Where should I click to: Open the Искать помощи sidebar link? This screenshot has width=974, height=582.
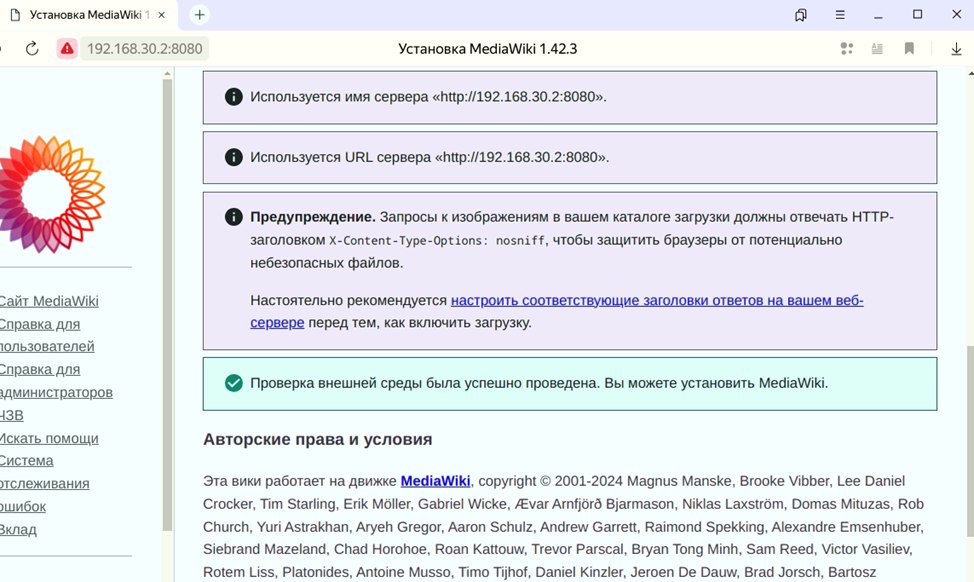pos(49,439)
